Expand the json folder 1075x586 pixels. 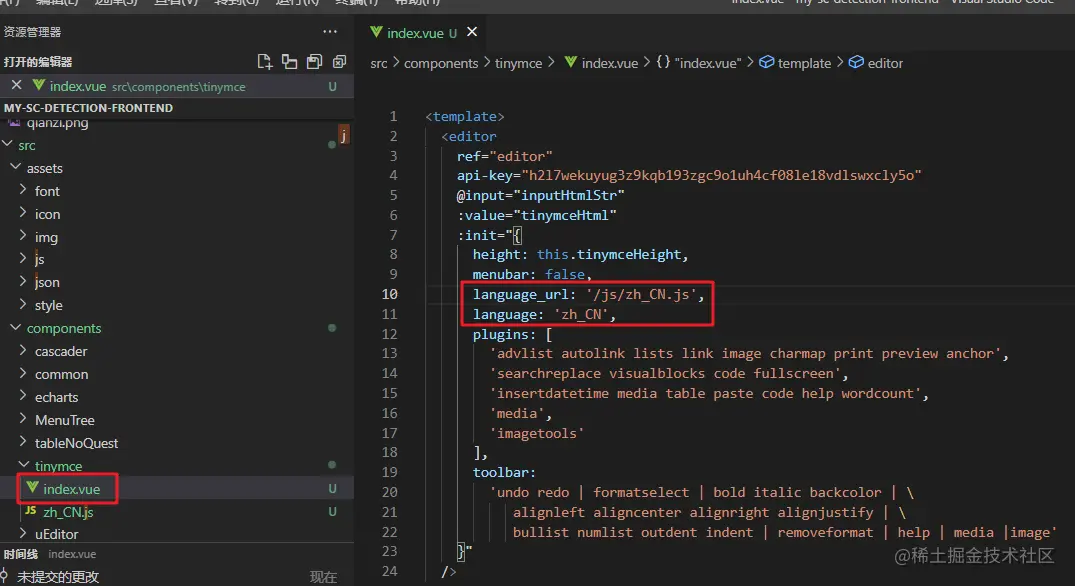click(x=23, y=281)
